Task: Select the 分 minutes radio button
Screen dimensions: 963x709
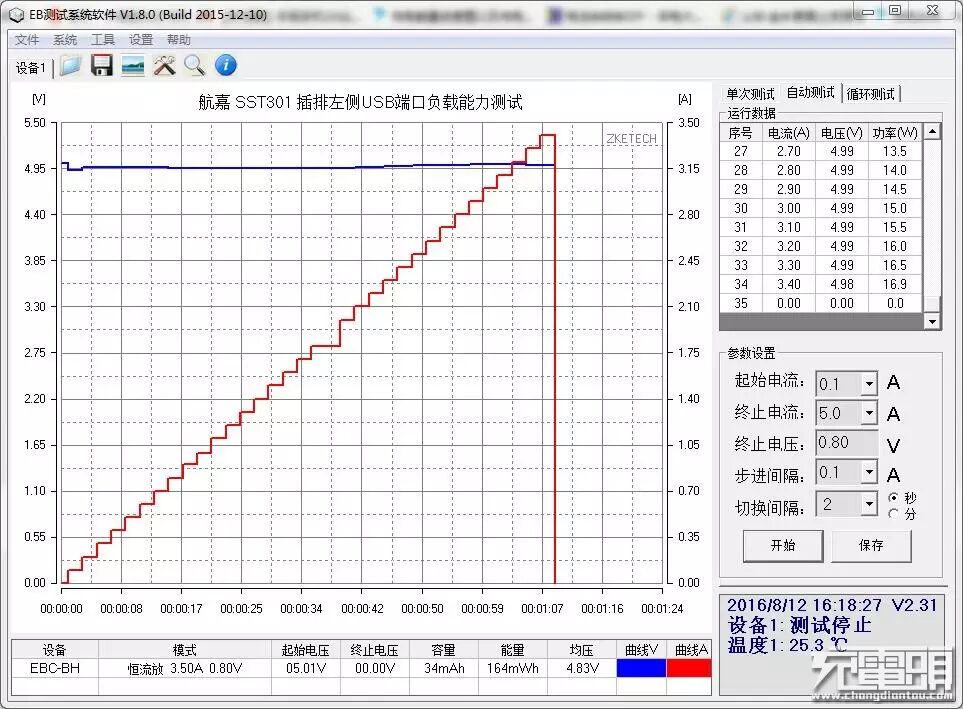Action: point(894,513)
